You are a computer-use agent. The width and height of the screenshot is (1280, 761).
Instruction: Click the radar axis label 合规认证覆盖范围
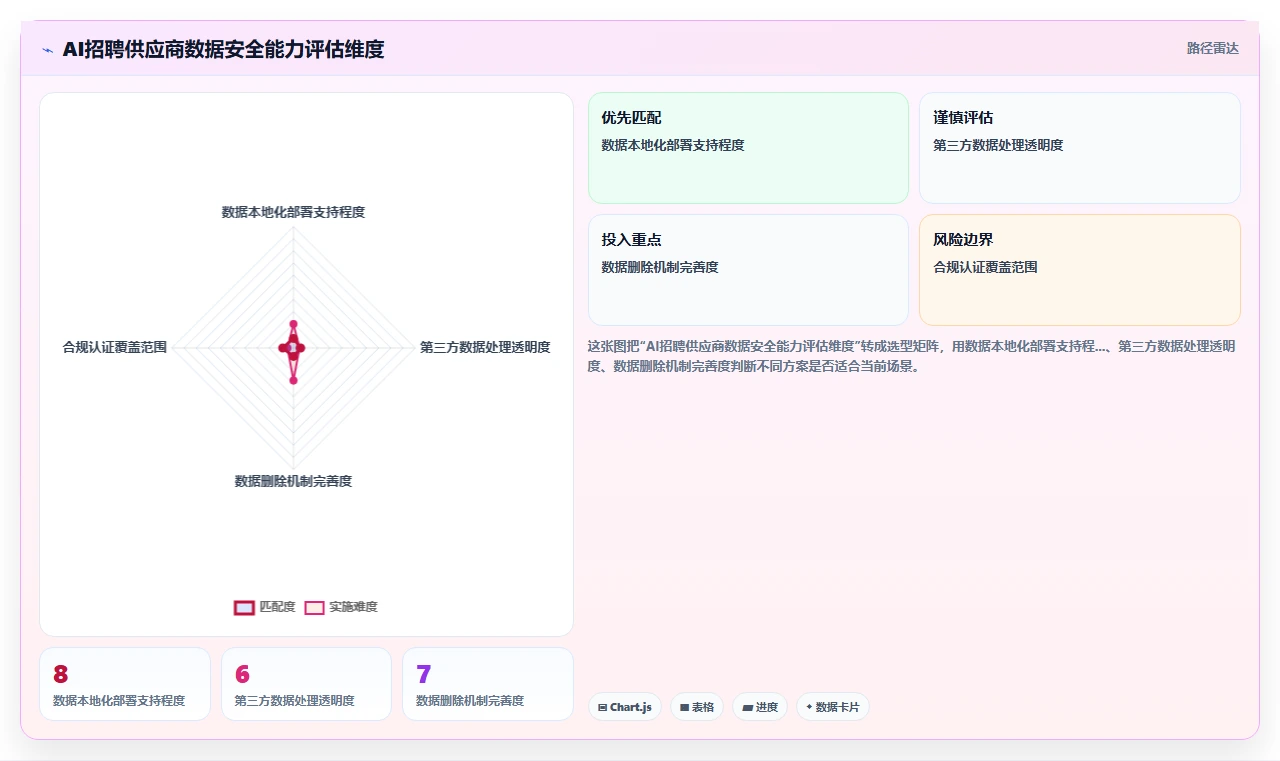115,347
